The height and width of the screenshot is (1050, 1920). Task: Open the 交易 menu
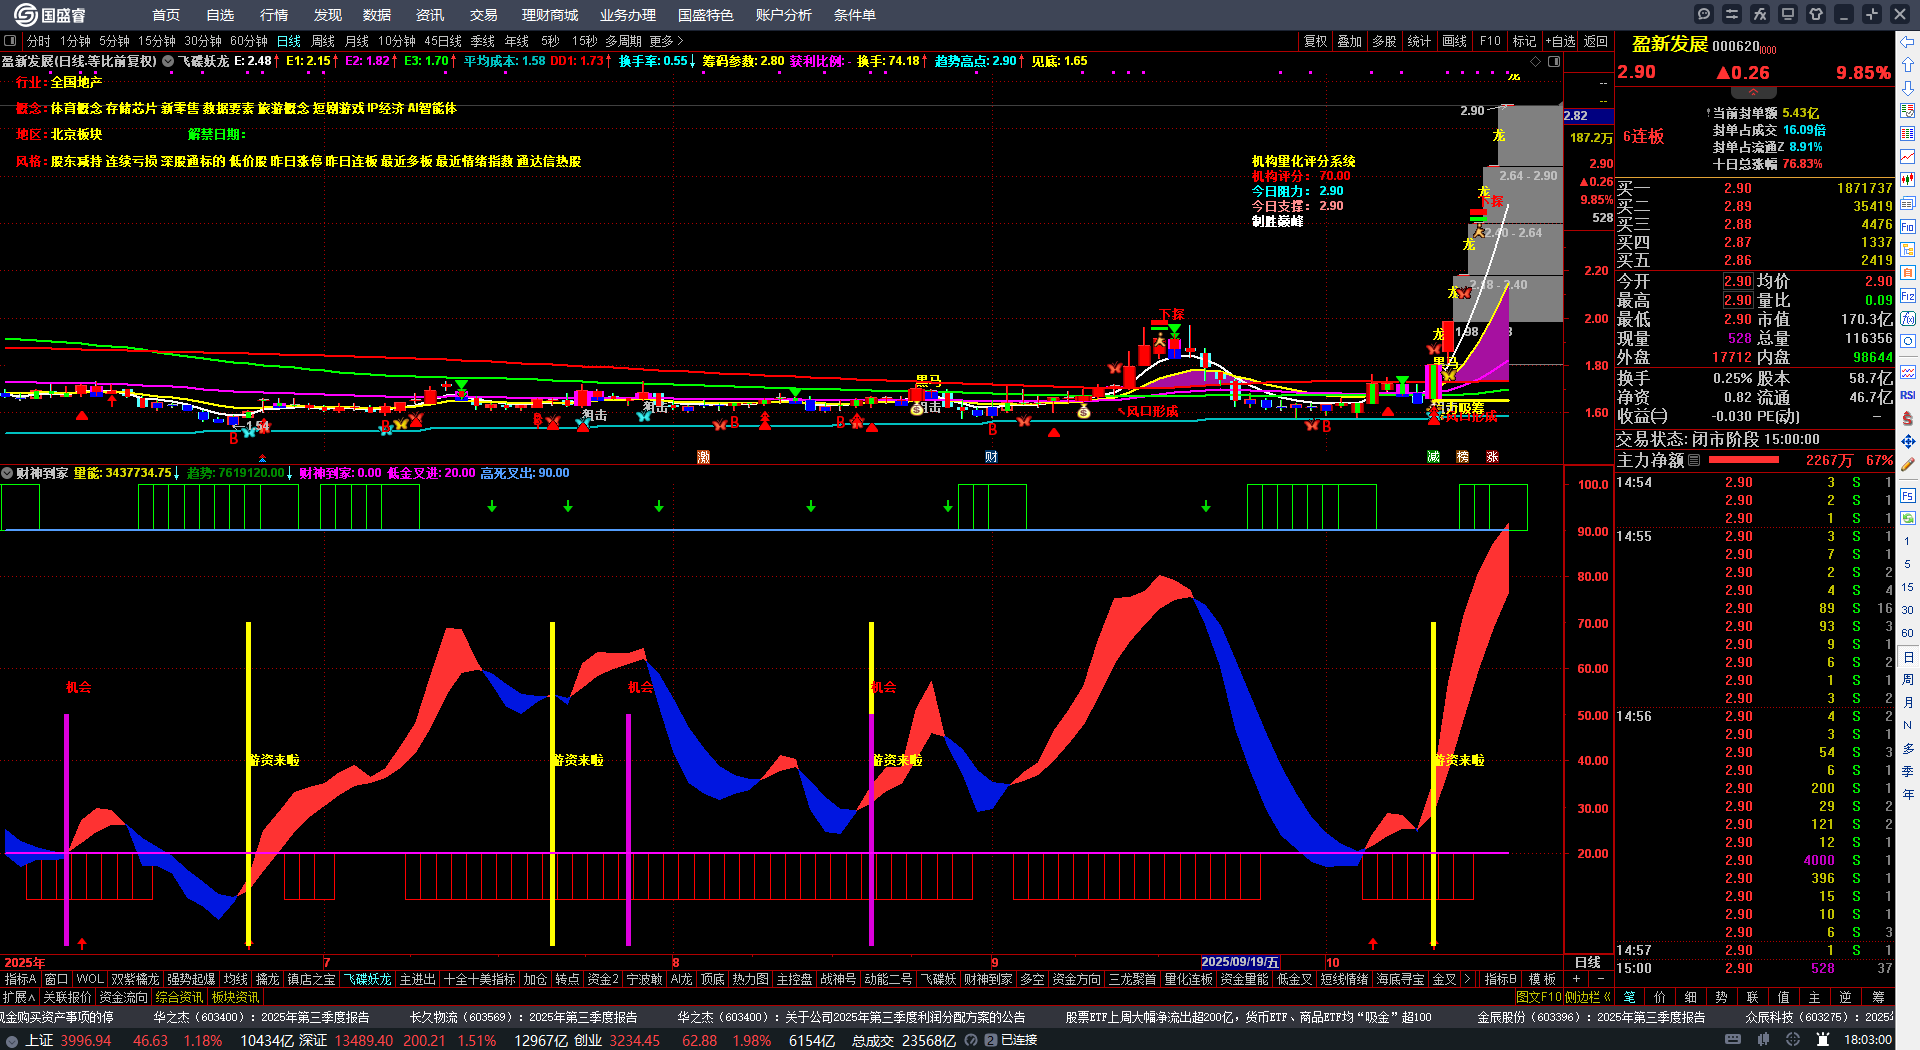click(x=483, y=15)
